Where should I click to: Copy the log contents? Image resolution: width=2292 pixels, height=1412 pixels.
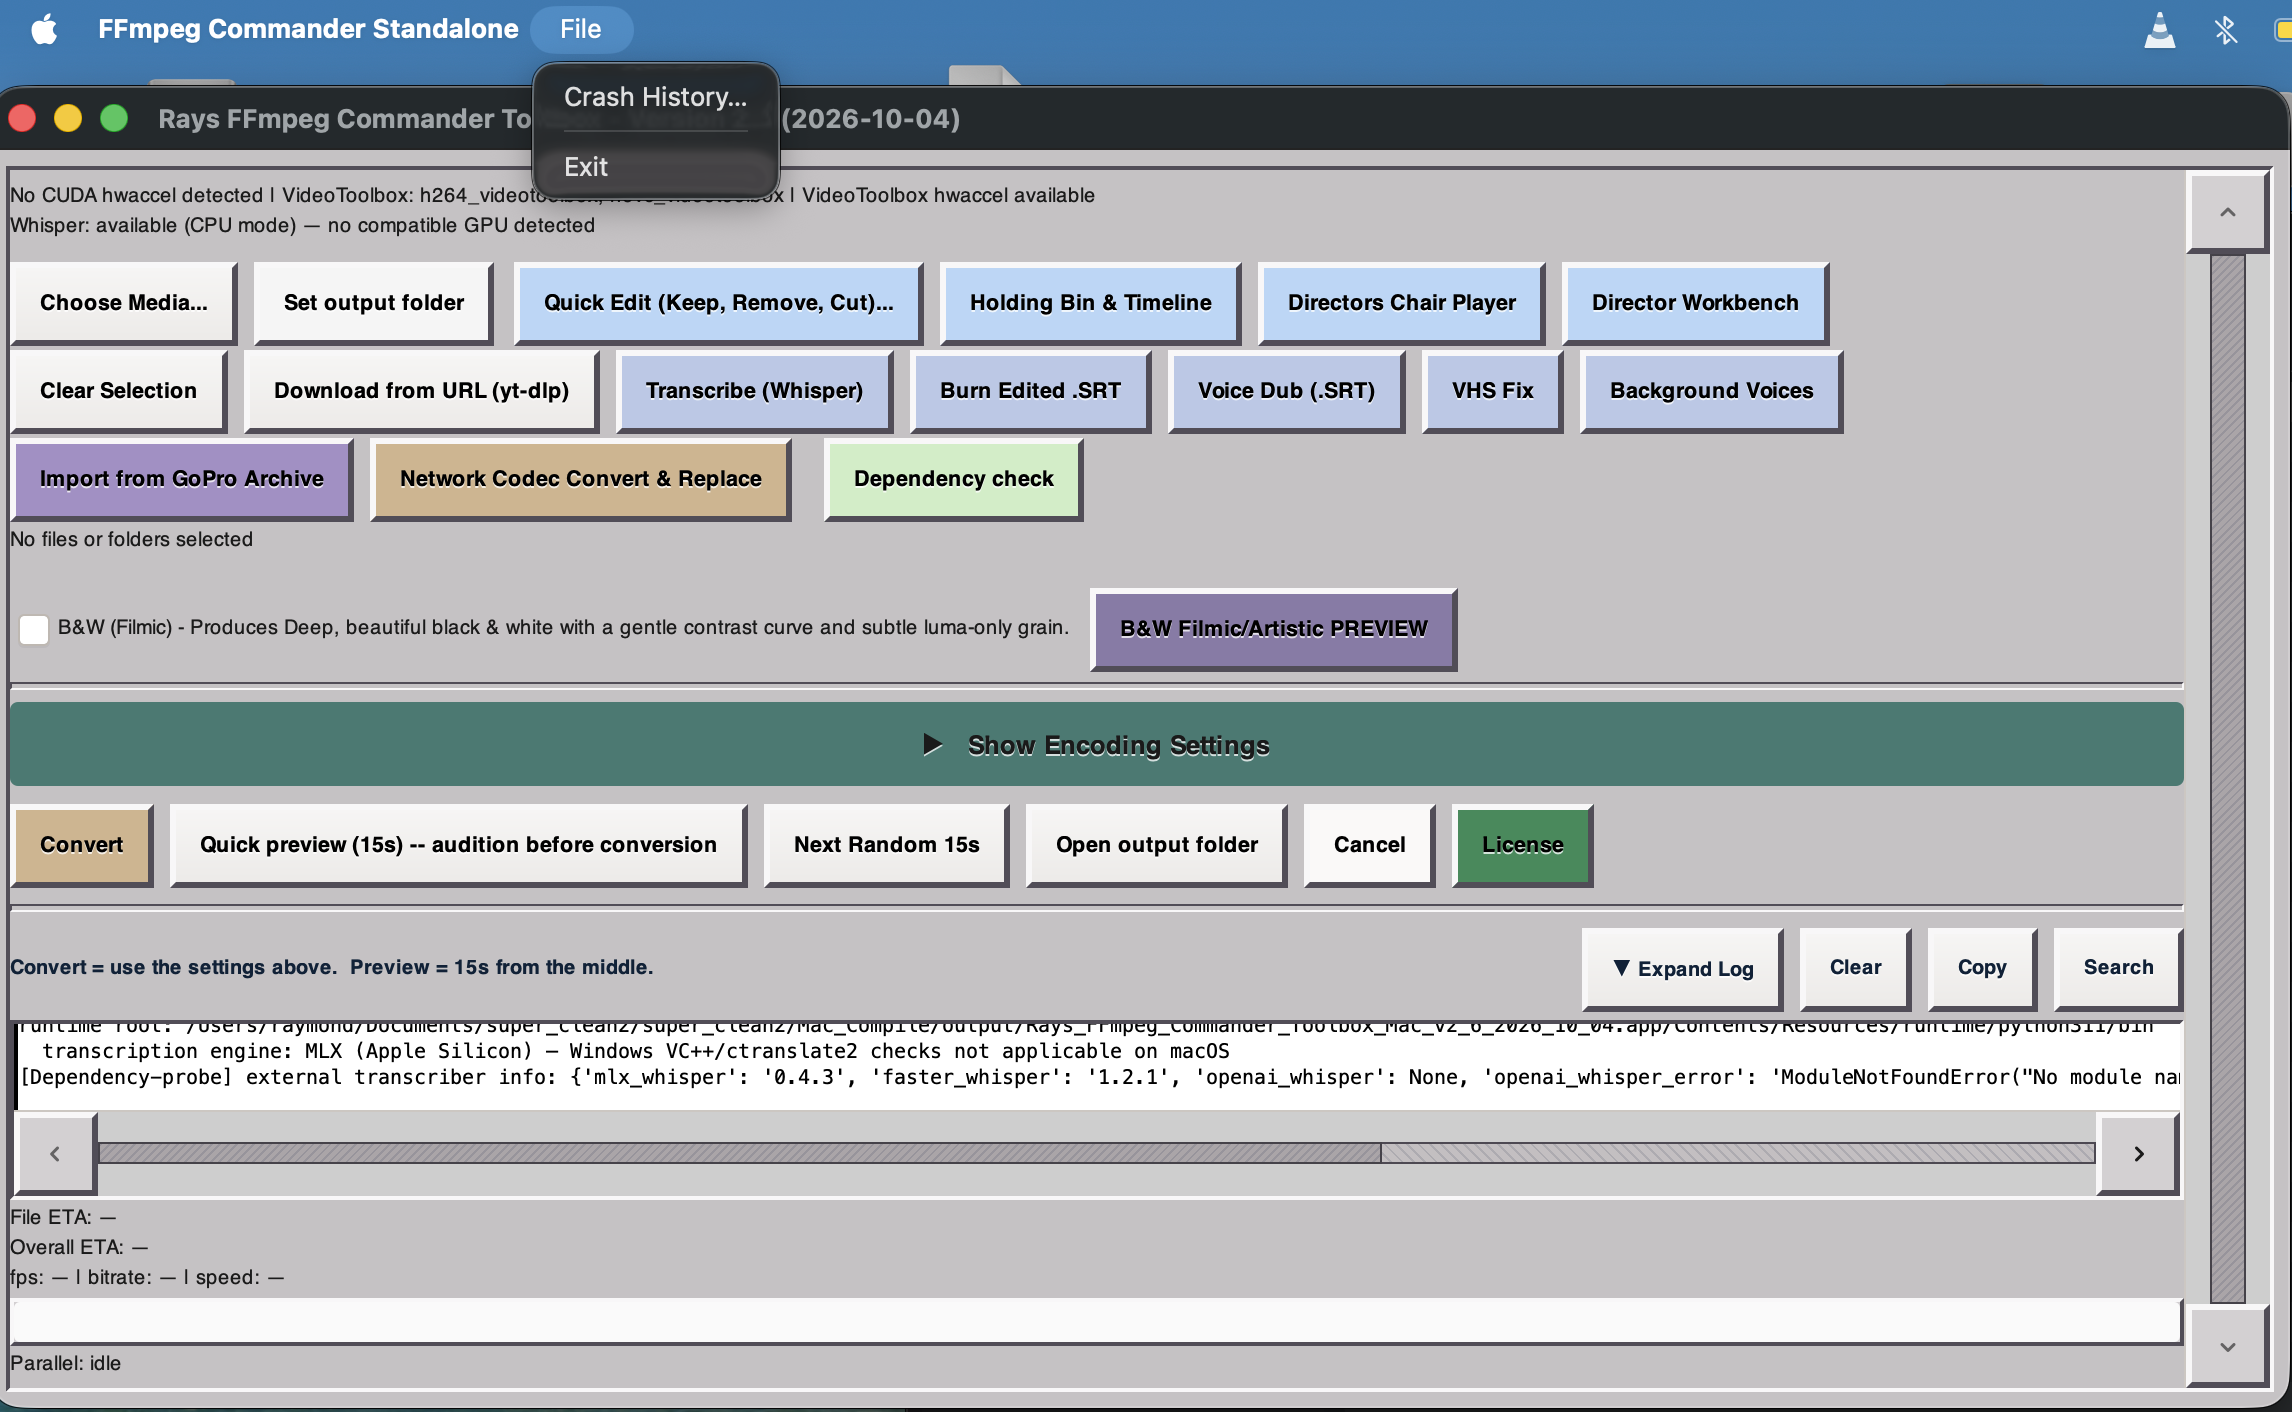coord(1982,968)
